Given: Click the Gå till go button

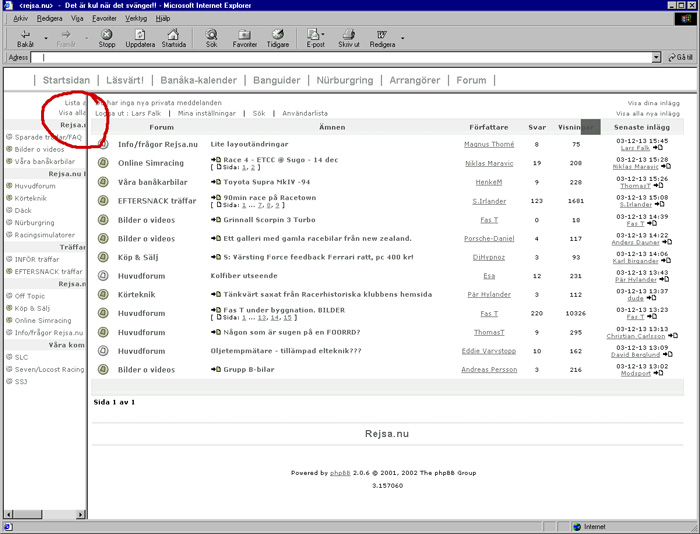Looking at the screenshot, I should click(x=680, y=57).
